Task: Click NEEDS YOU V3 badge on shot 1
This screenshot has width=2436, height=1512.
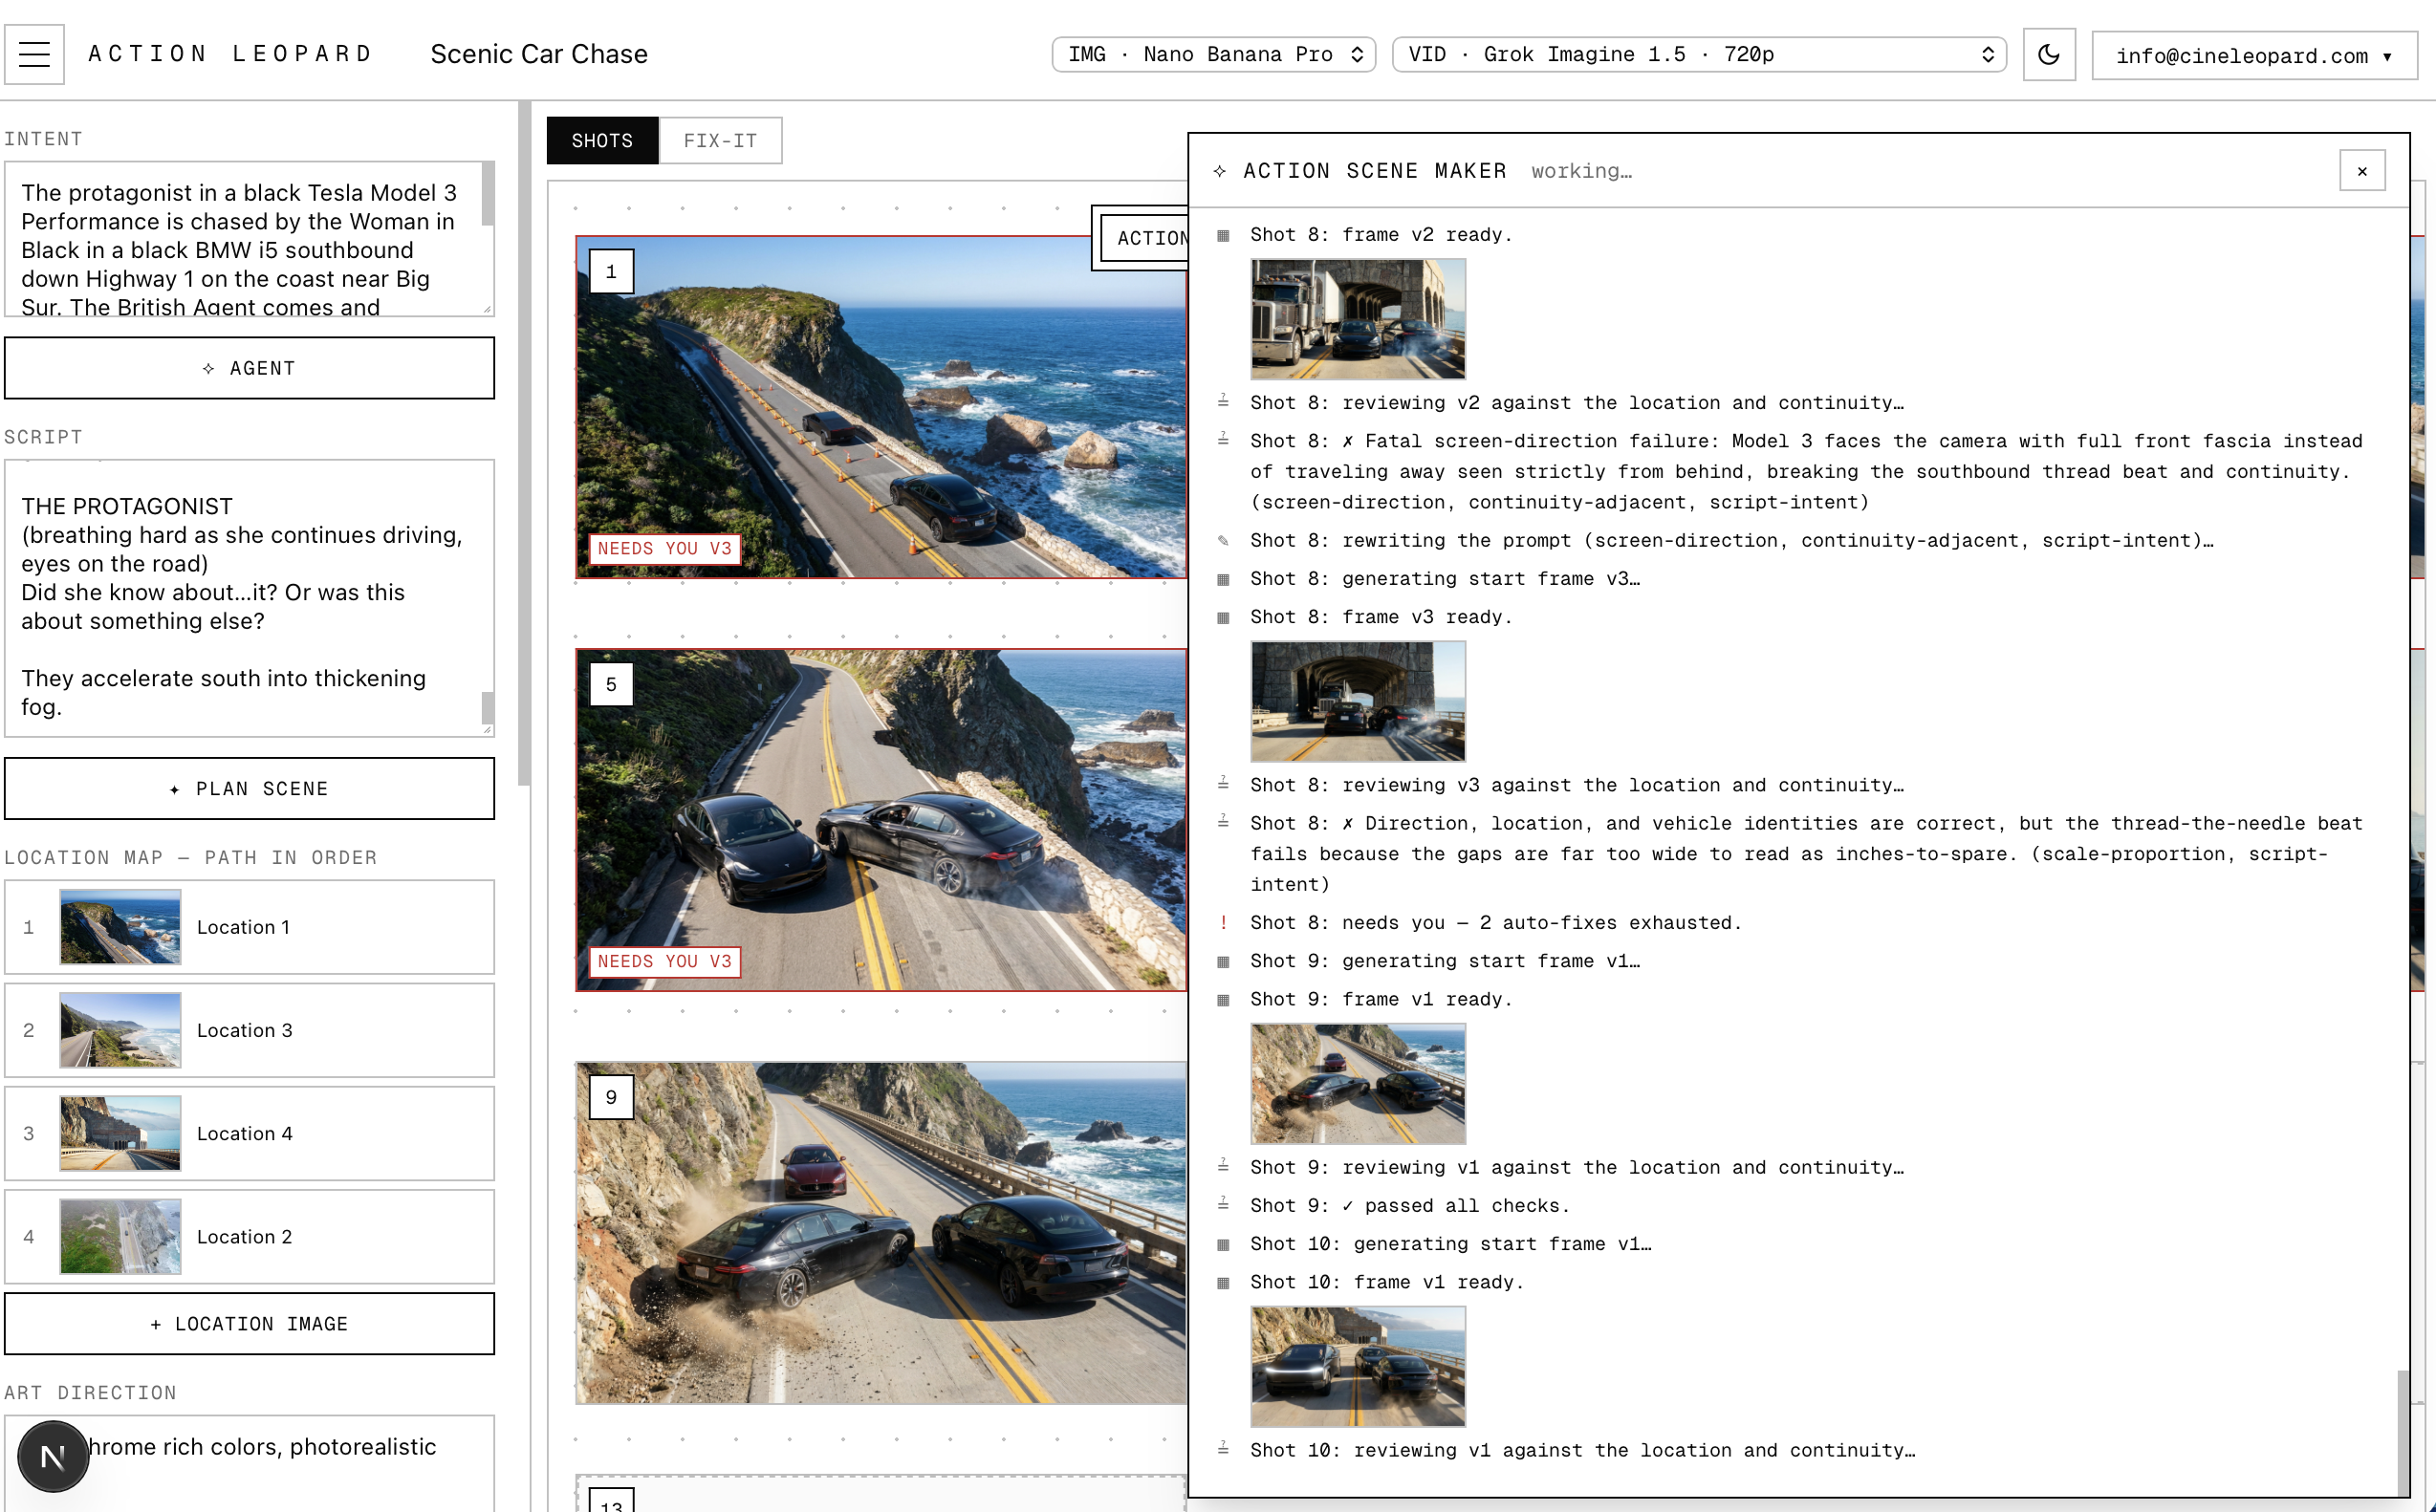Action: [x=665, y=548]
